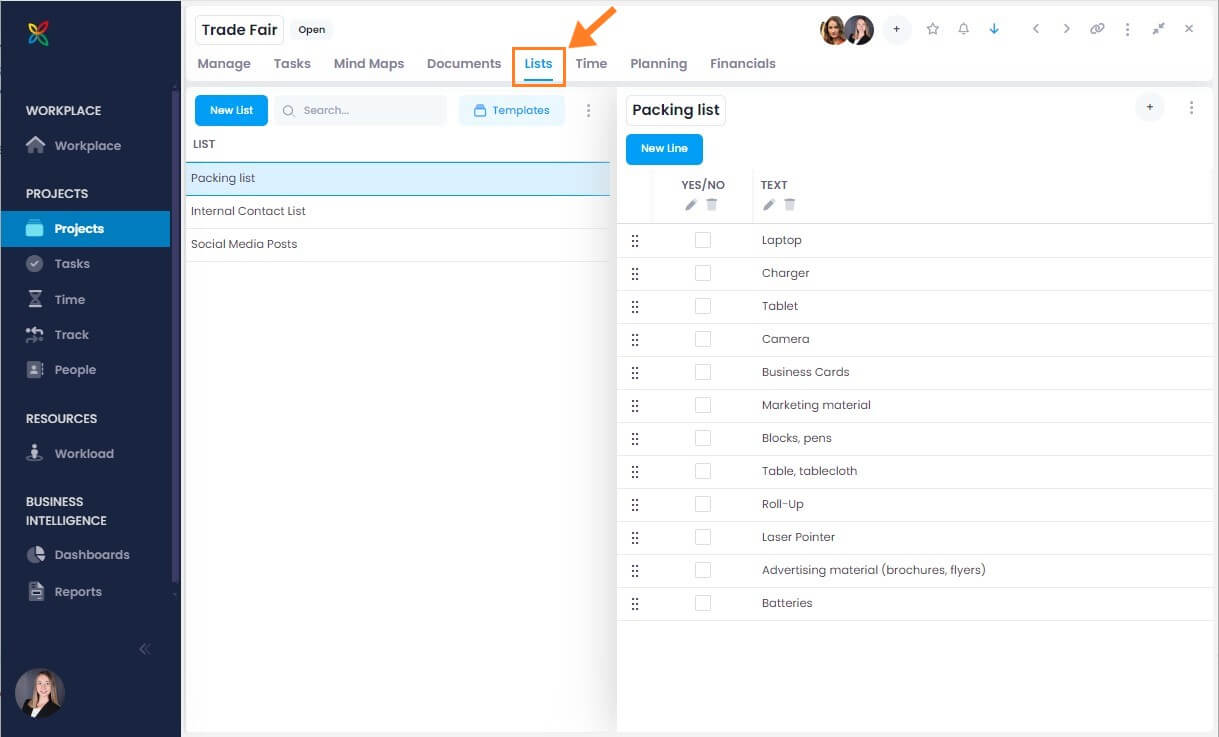Open project notifications via the bell icon
The image size is (1219, 737).
click(963, 29)
